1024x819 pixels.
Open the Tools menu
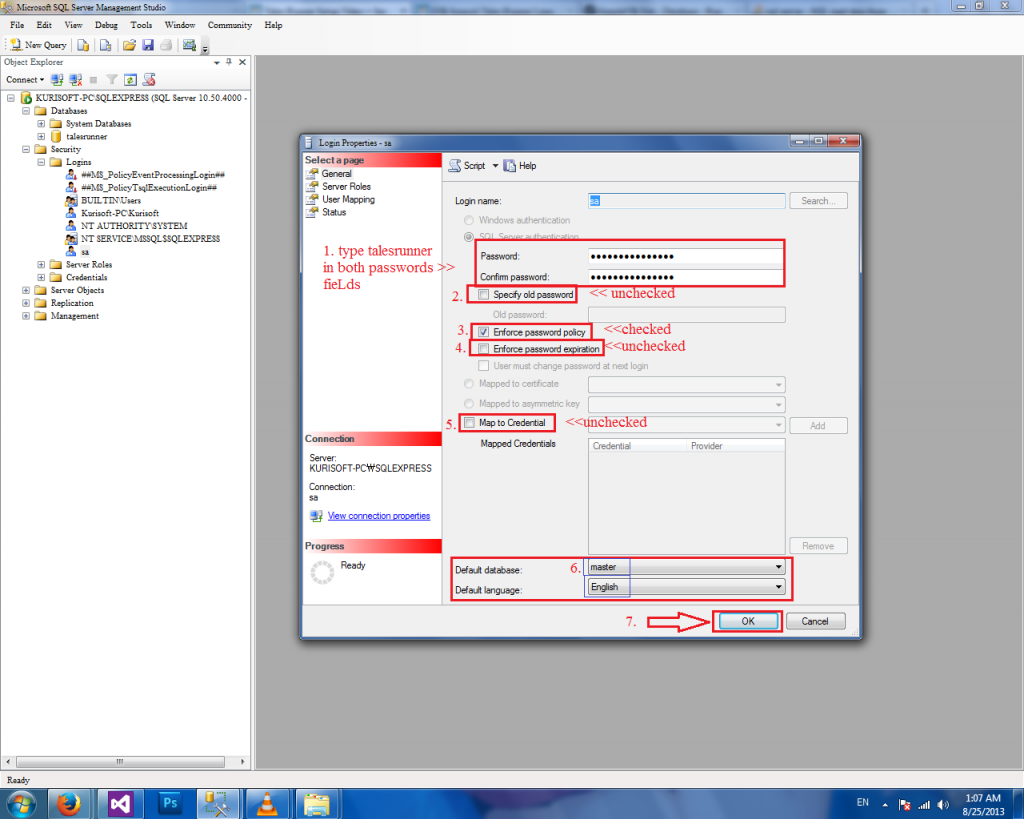(142, 24)
